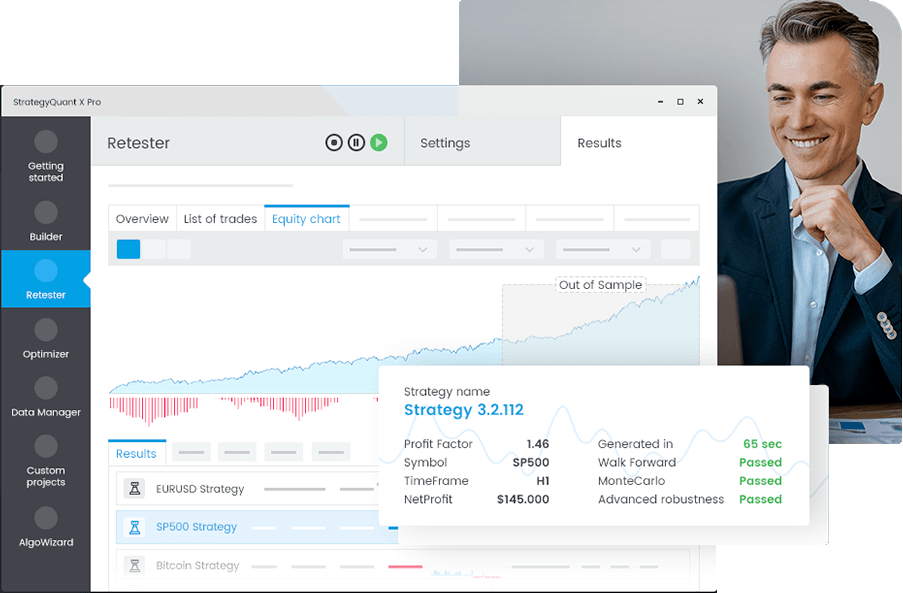Click the MonteCarlo Passed status
Viewport: 903px width, 593px height.
coord(760,481)
